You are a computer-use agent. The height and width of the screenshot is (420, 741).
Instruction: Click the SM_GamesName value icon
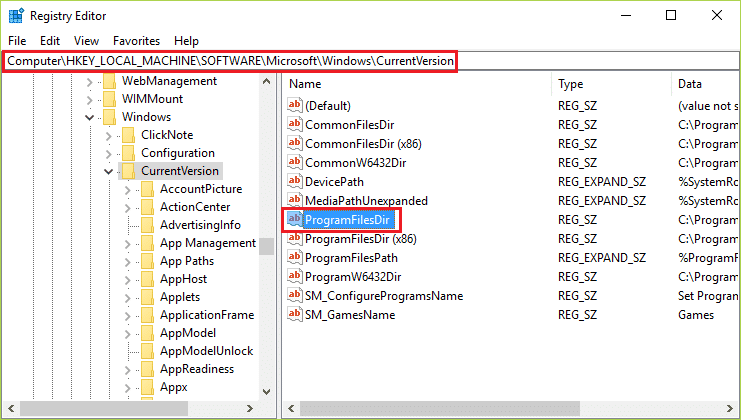click(x=294, y=314)
